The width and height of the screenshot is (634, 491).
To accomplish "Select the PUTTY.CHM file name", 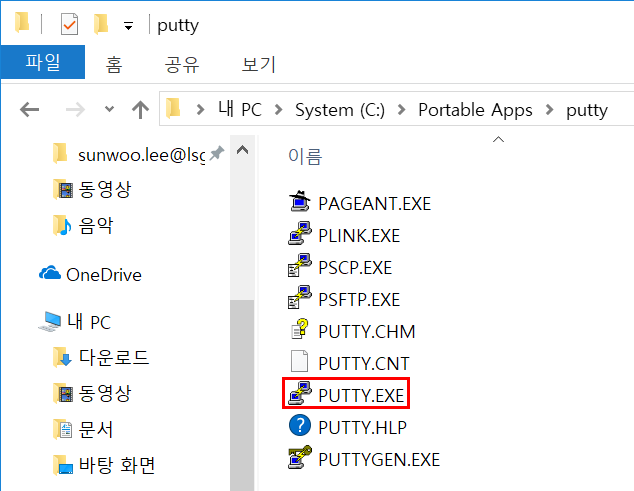I will point(367,332).
